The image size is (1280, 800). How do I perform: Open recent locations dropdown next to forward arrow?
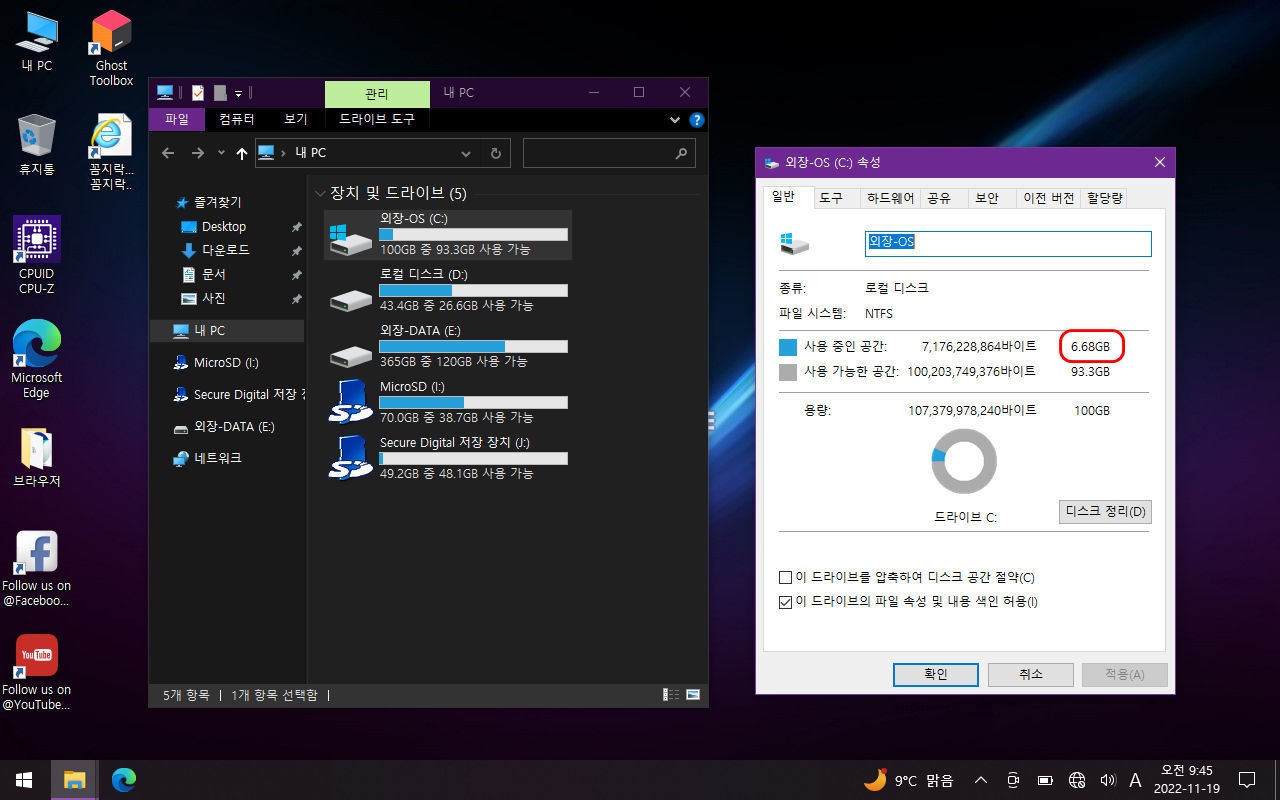tap(220, 154)
